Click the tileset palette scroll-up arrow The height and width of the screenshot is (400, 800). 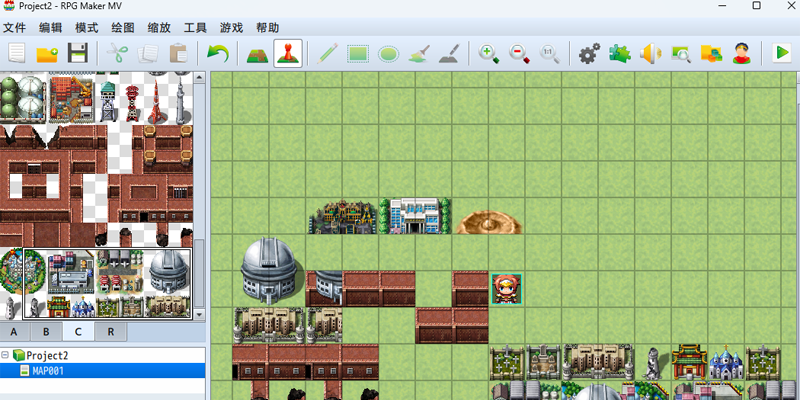point(199,78)
